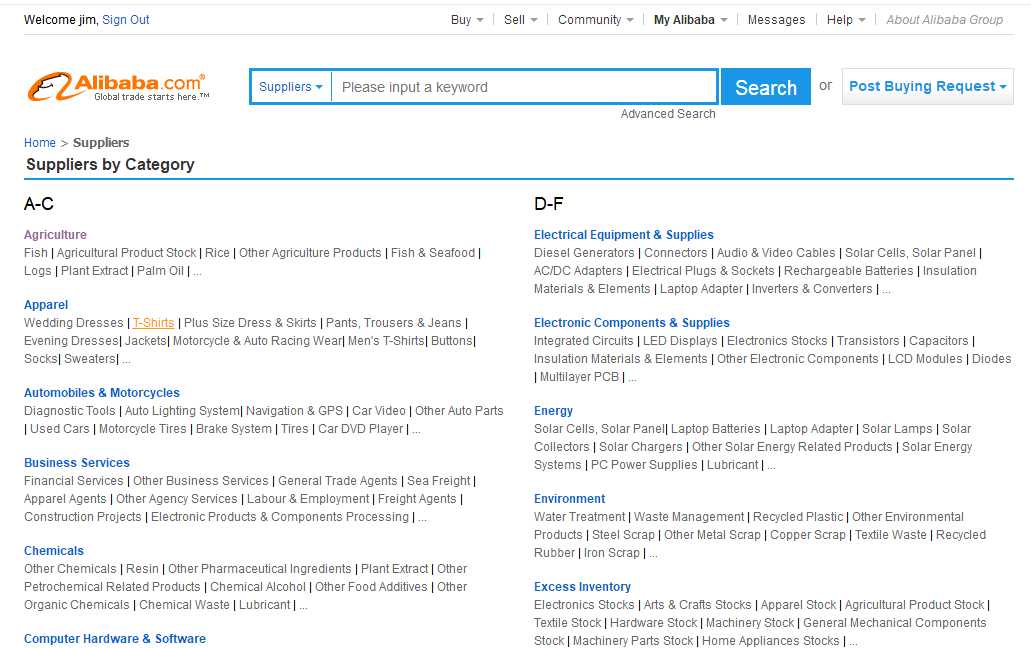Open Electrical Equipment & Supplies category
1031x648 pixels.
623,235
